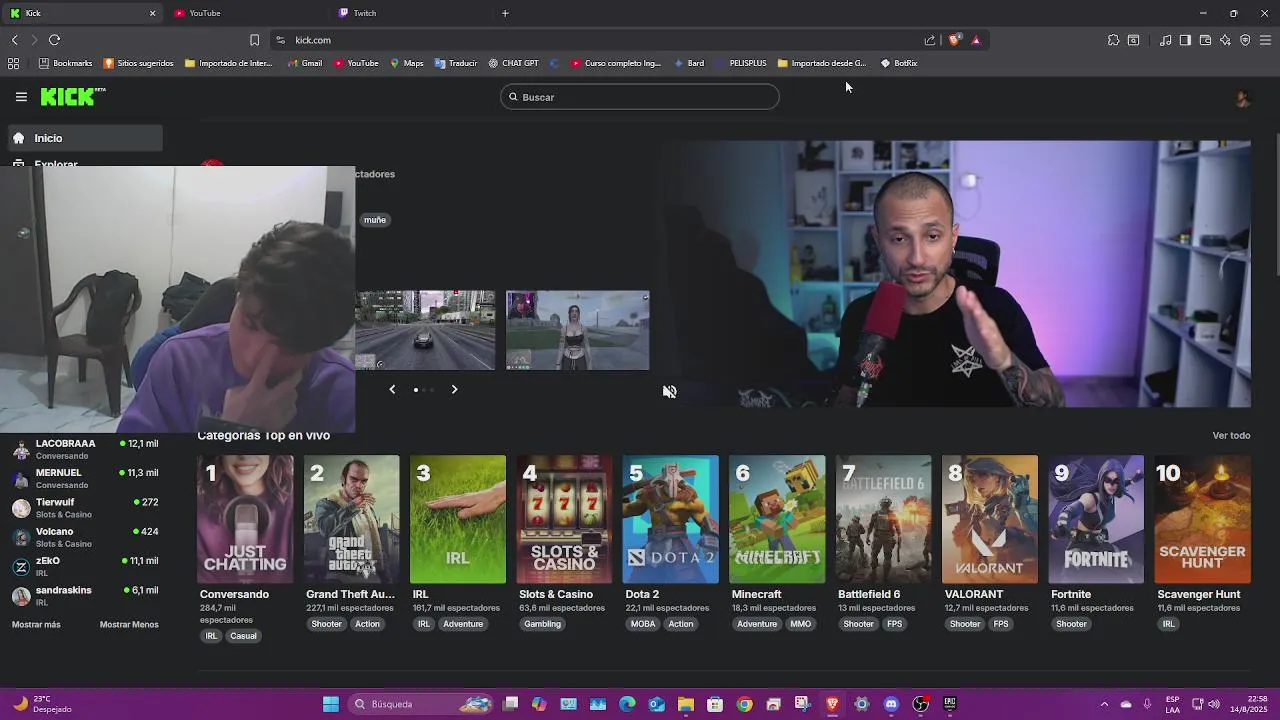Click the MOBA tag under Dota 2
The height and width of the screenshot is (720, 1280).
[x=643, y=624]
